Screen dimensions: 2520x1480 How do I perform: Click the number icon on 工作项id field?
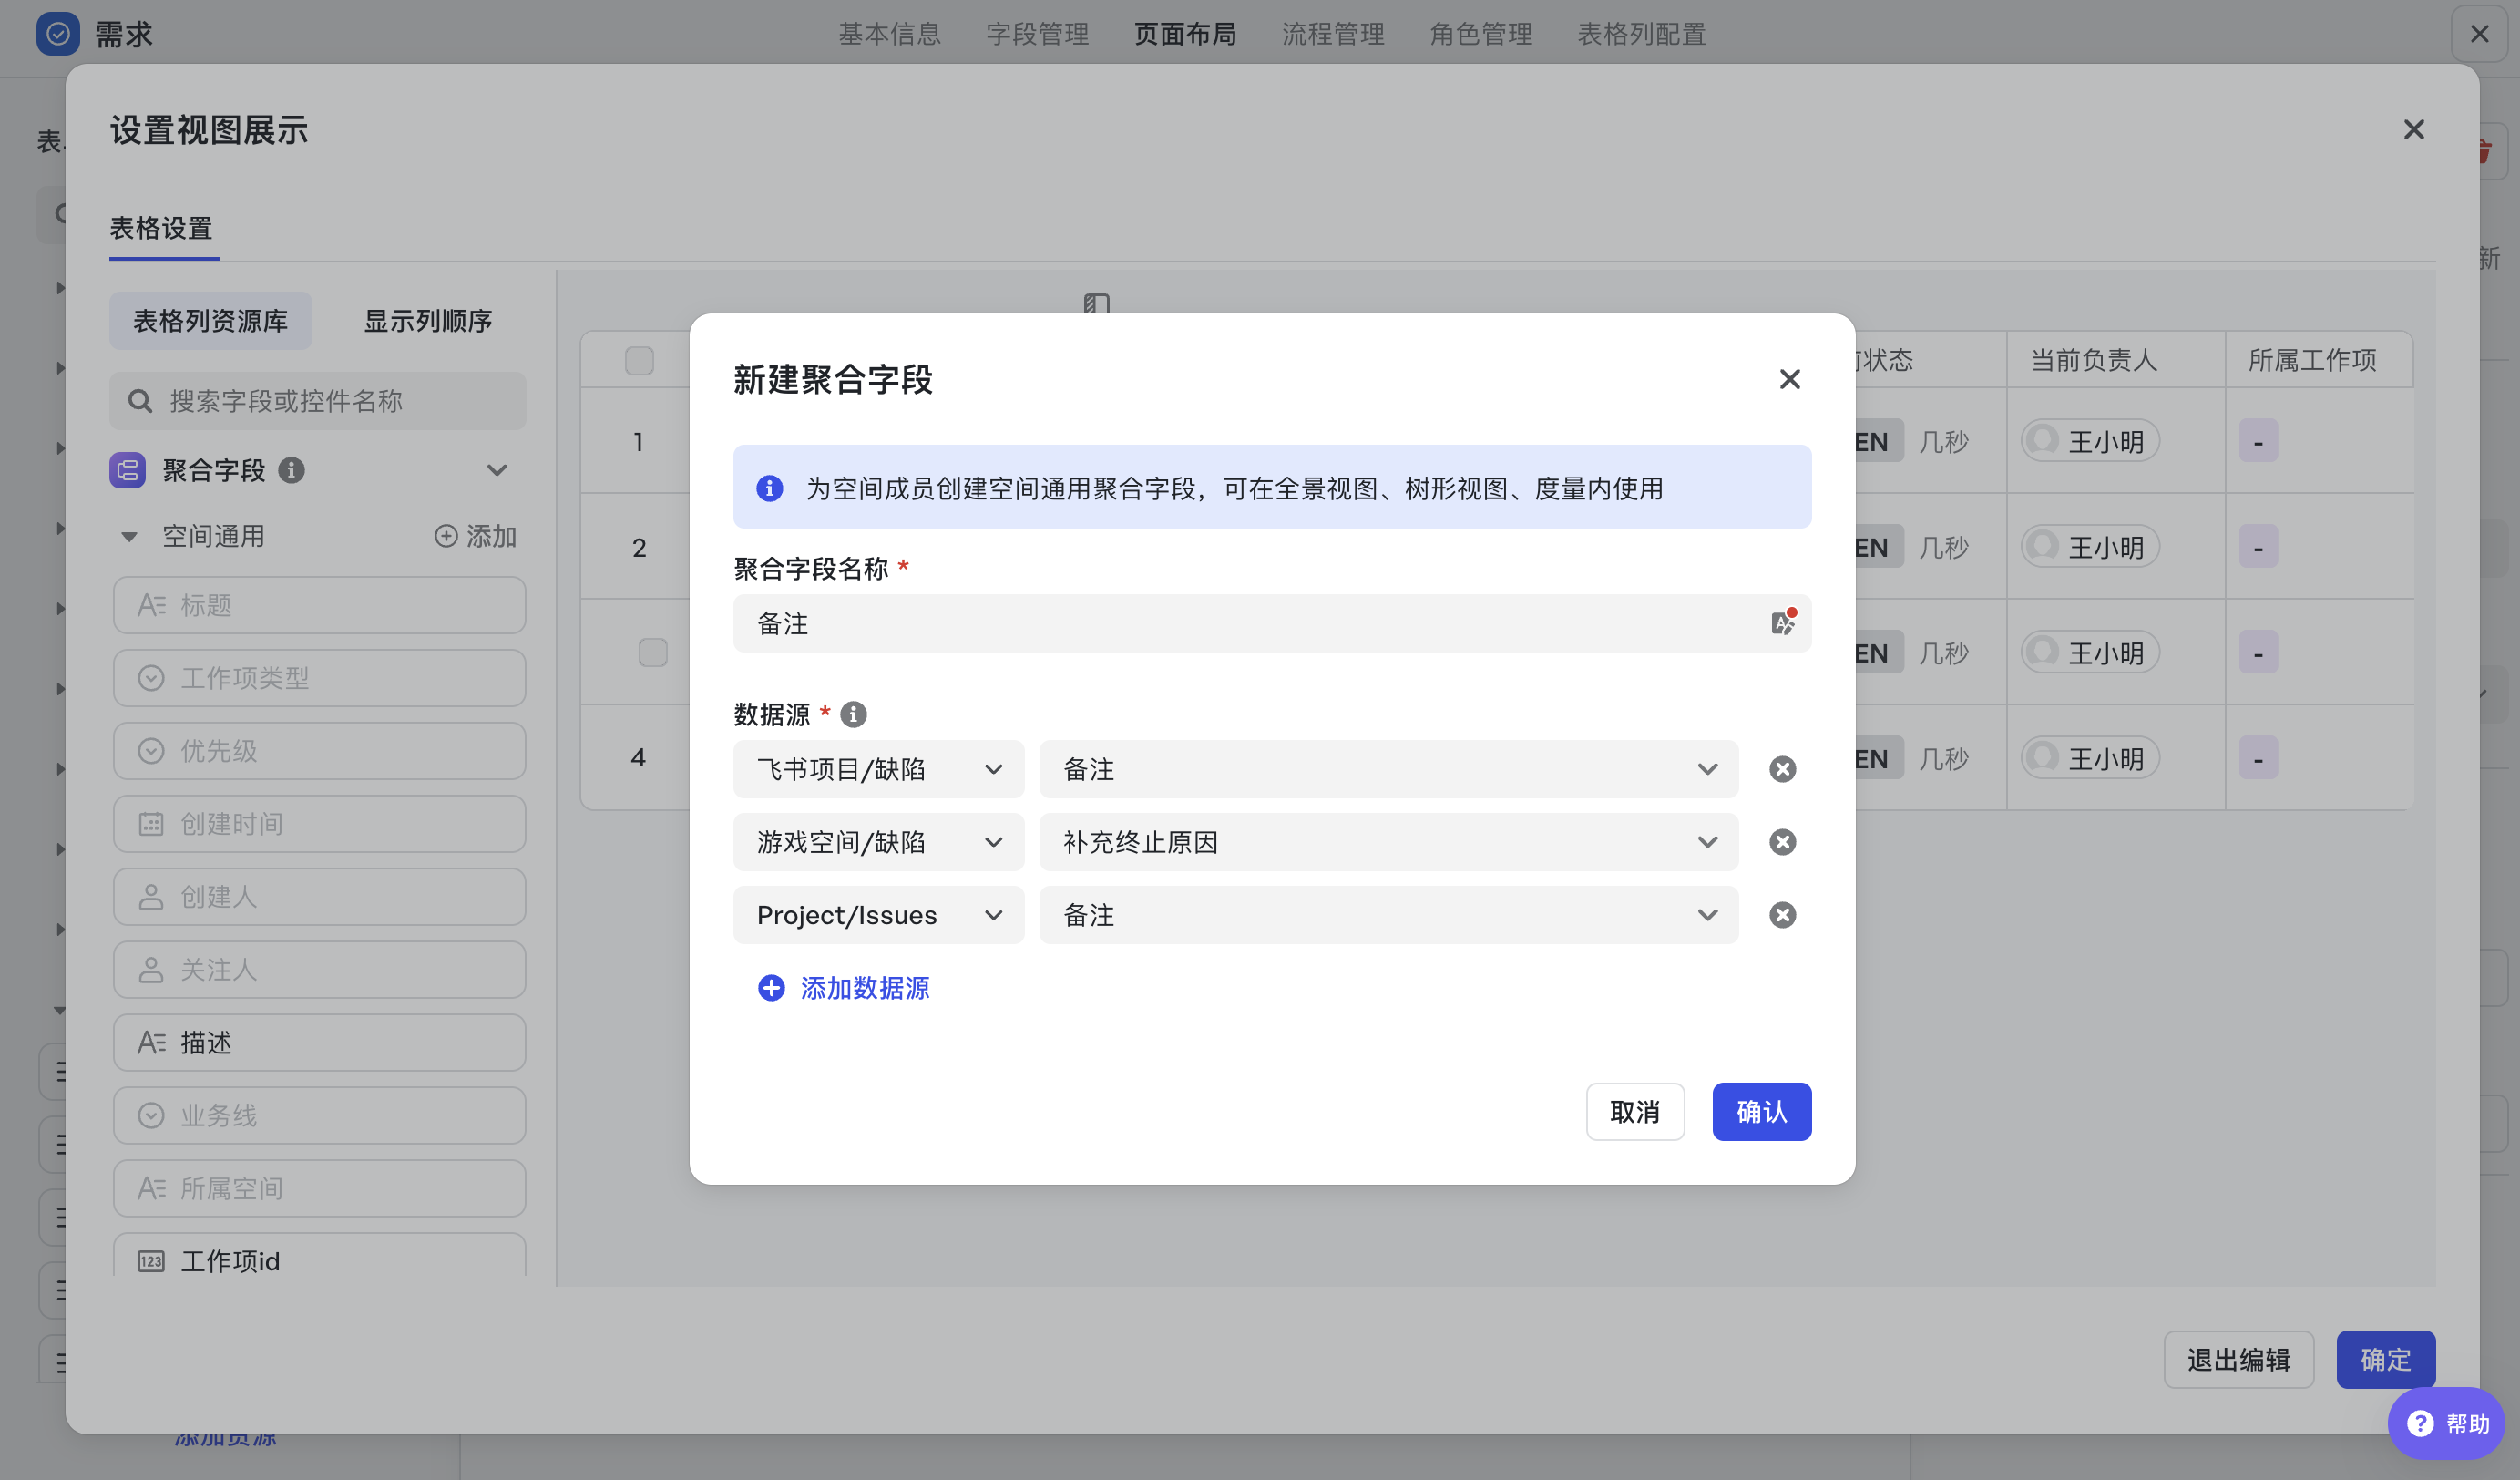pyautogui.click(x=151, y=1261)
